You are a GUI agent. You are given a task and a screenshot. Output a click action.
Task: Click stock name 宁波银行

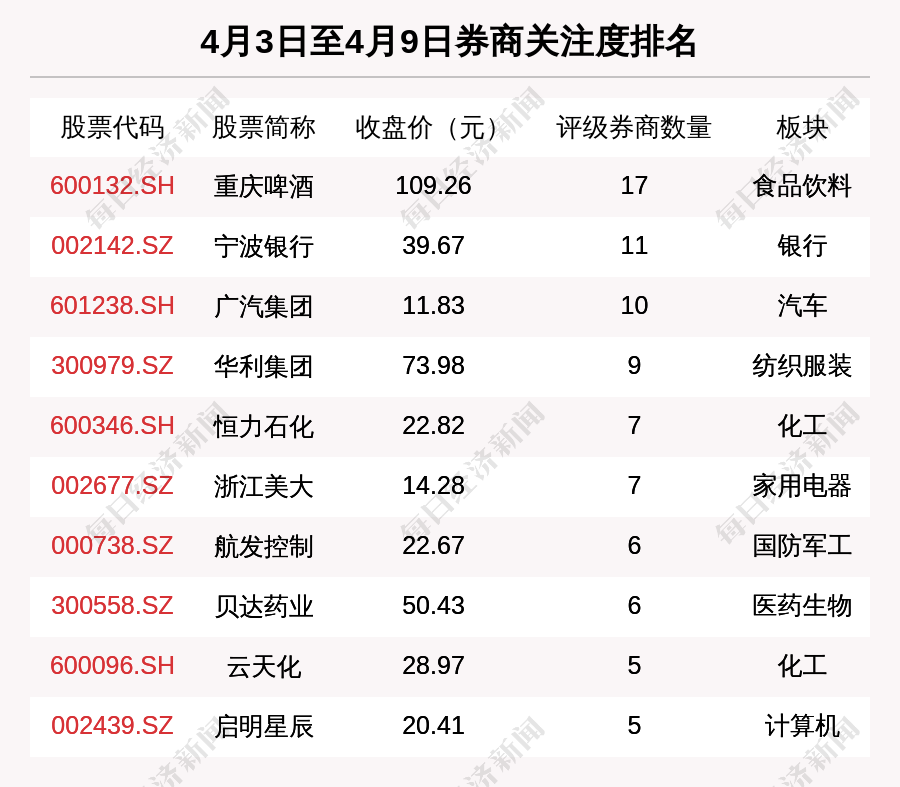coord(263,247)
